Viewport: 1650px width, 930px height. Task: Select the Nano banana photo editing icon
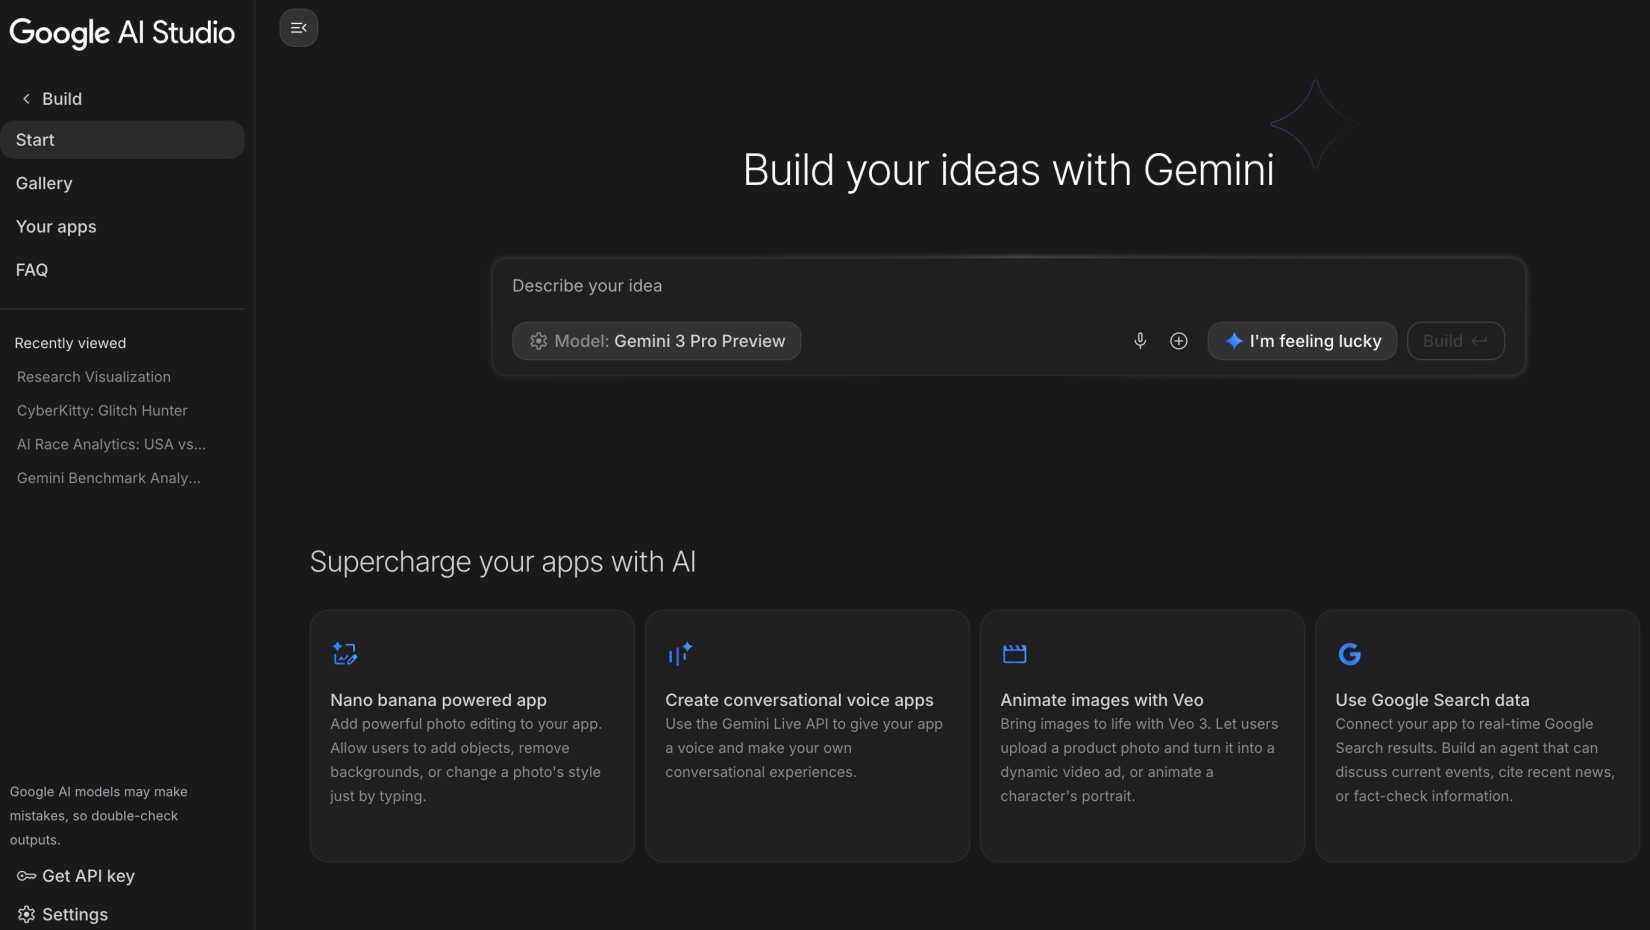[344, 654]
